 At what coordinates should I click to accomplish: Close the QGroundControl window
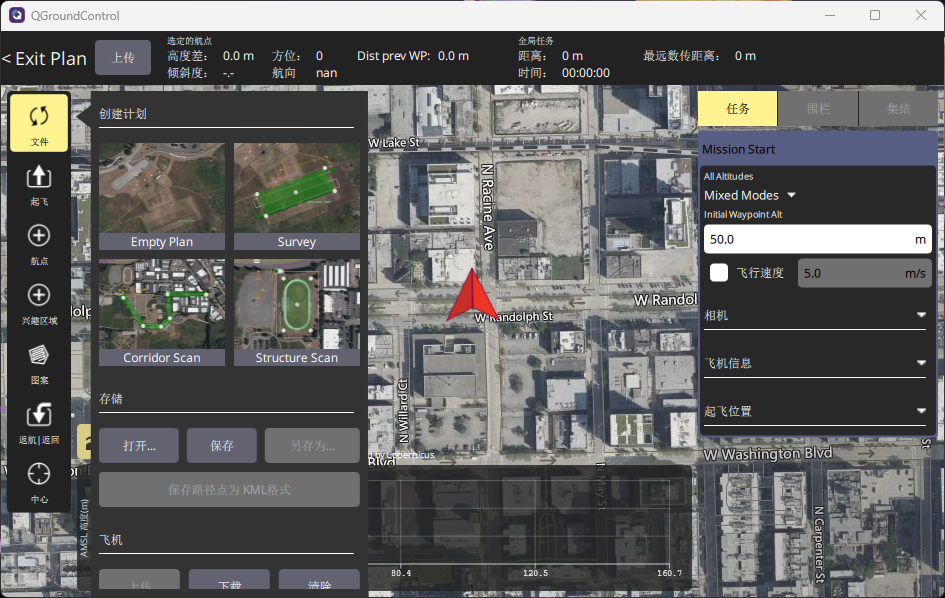(921, 15)
